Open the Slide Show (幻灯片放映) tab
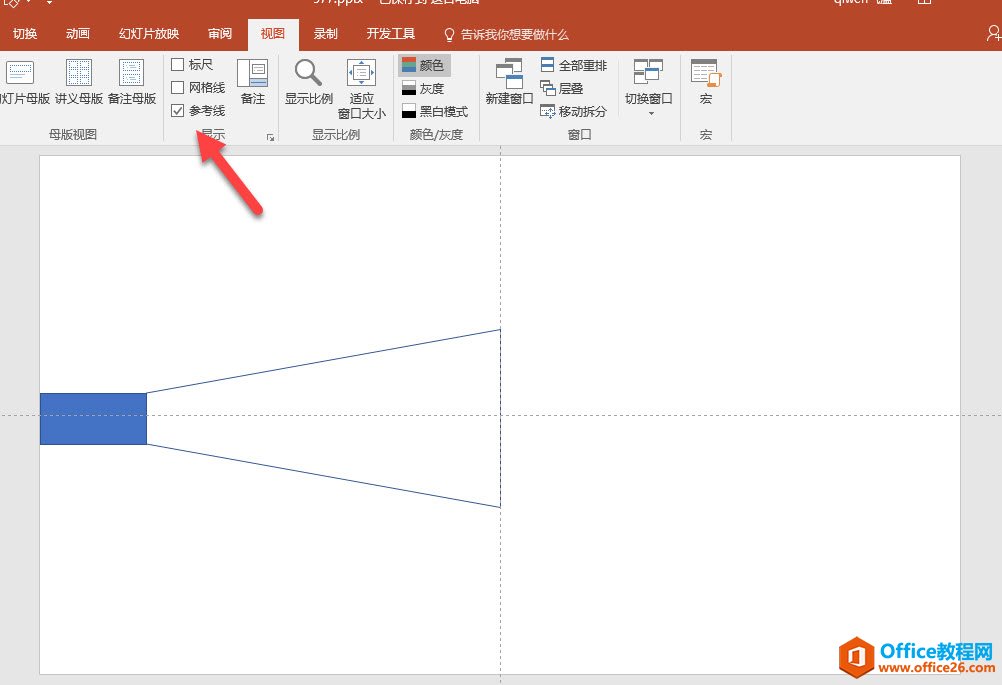Viewport: 1002px width, 685px height. (149, 34)
